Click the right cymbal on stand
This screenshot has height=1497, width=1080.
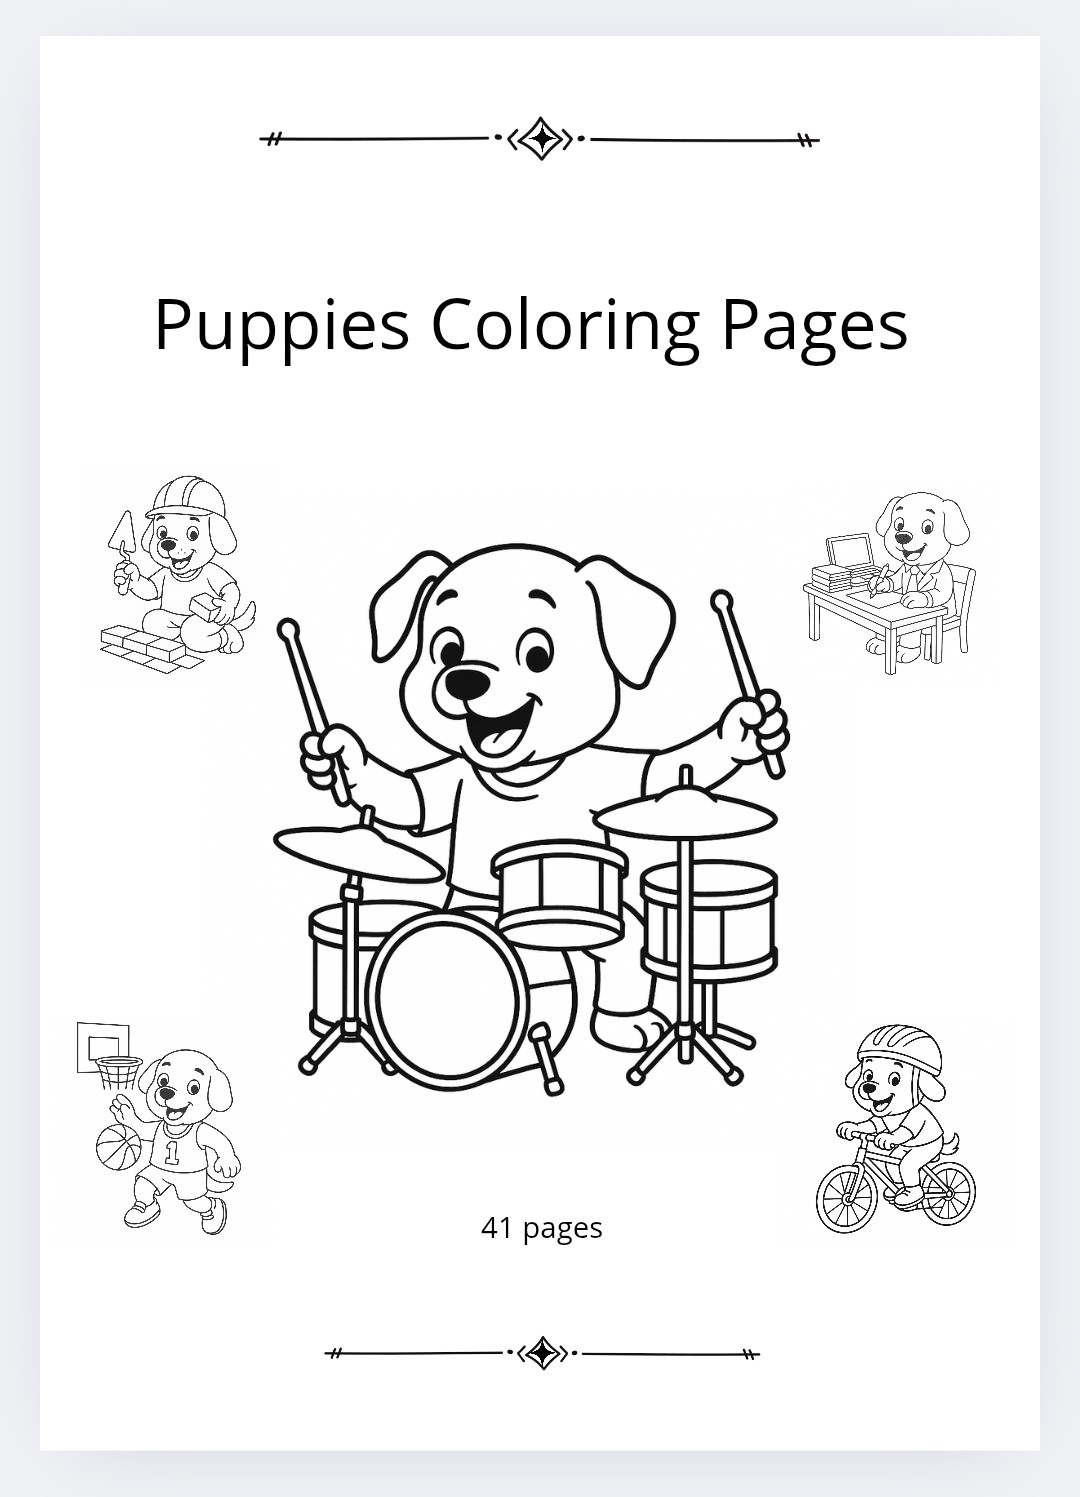pos(686,813)
